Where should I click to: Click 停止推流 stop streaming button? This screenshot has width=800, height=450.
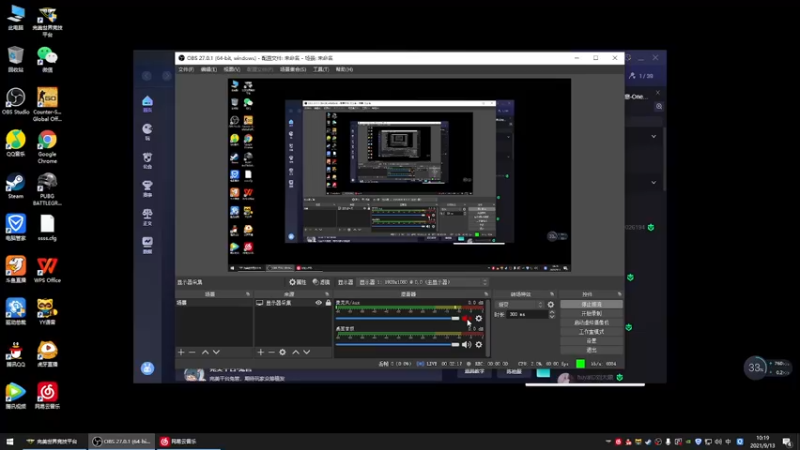point(591,304)
